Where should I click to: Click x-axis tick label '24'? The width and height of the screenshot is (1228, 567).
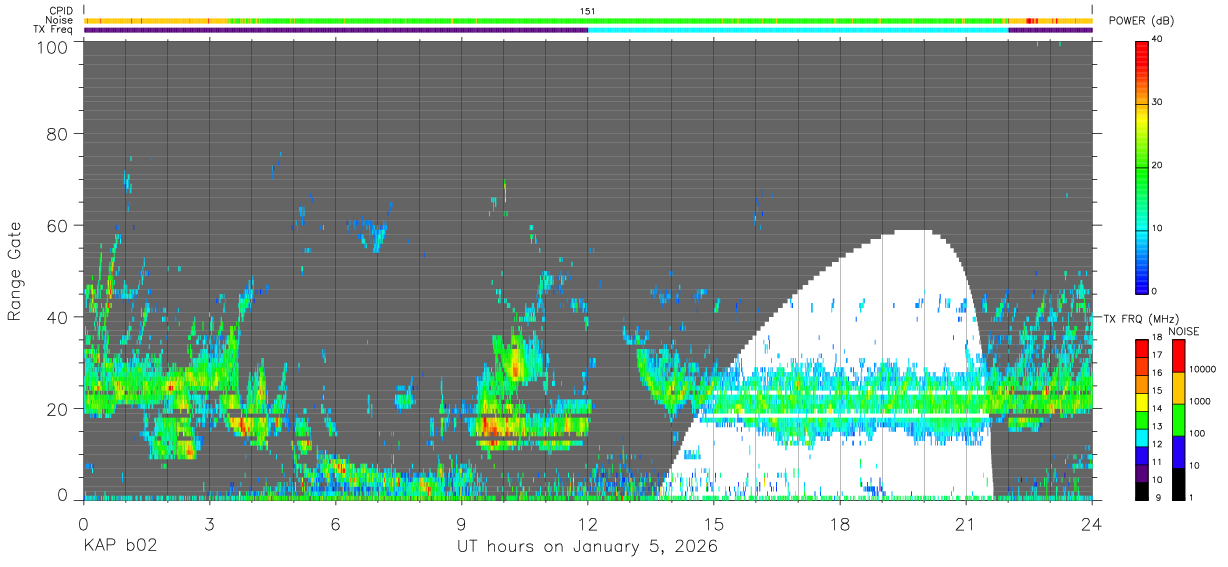[1091, 525]
